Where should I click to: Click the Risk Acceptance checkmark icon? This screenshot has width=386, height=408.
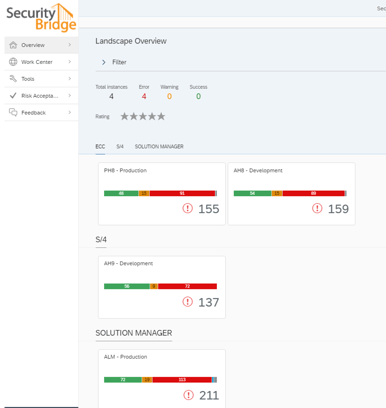coord(13,96)
